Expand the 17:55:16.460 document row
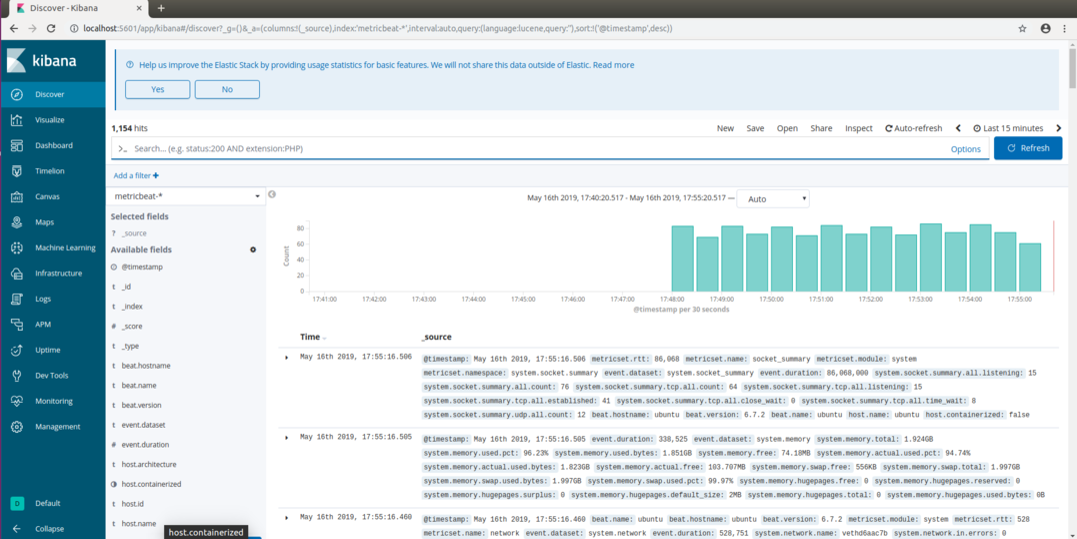This screenshot has height=539, width=1077. point(287,518)
